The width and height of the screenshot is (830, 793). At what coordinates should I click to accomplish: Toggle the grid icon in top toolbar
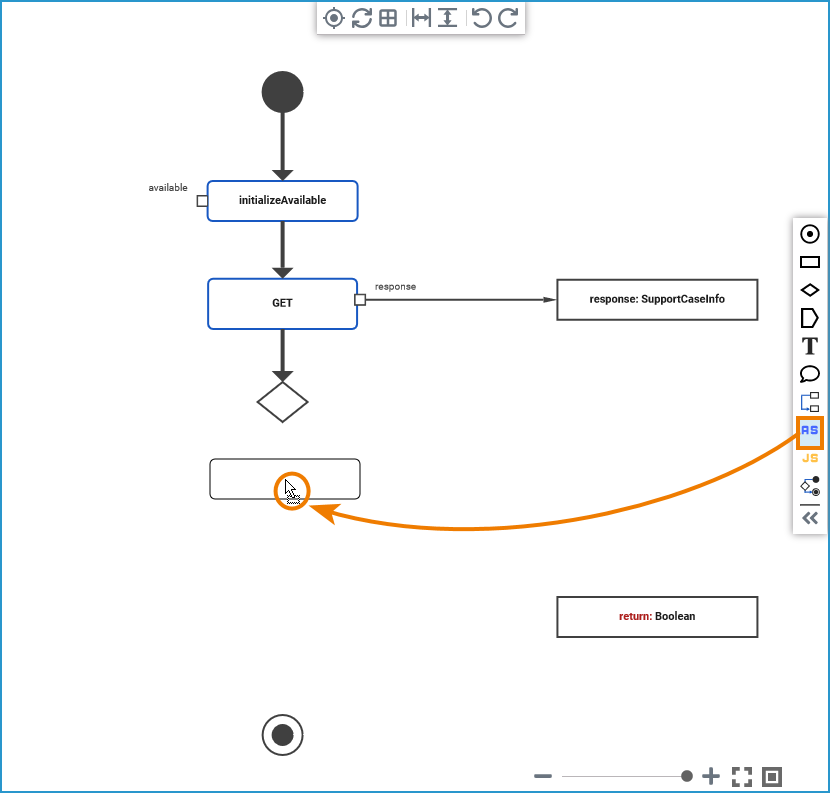388,18
